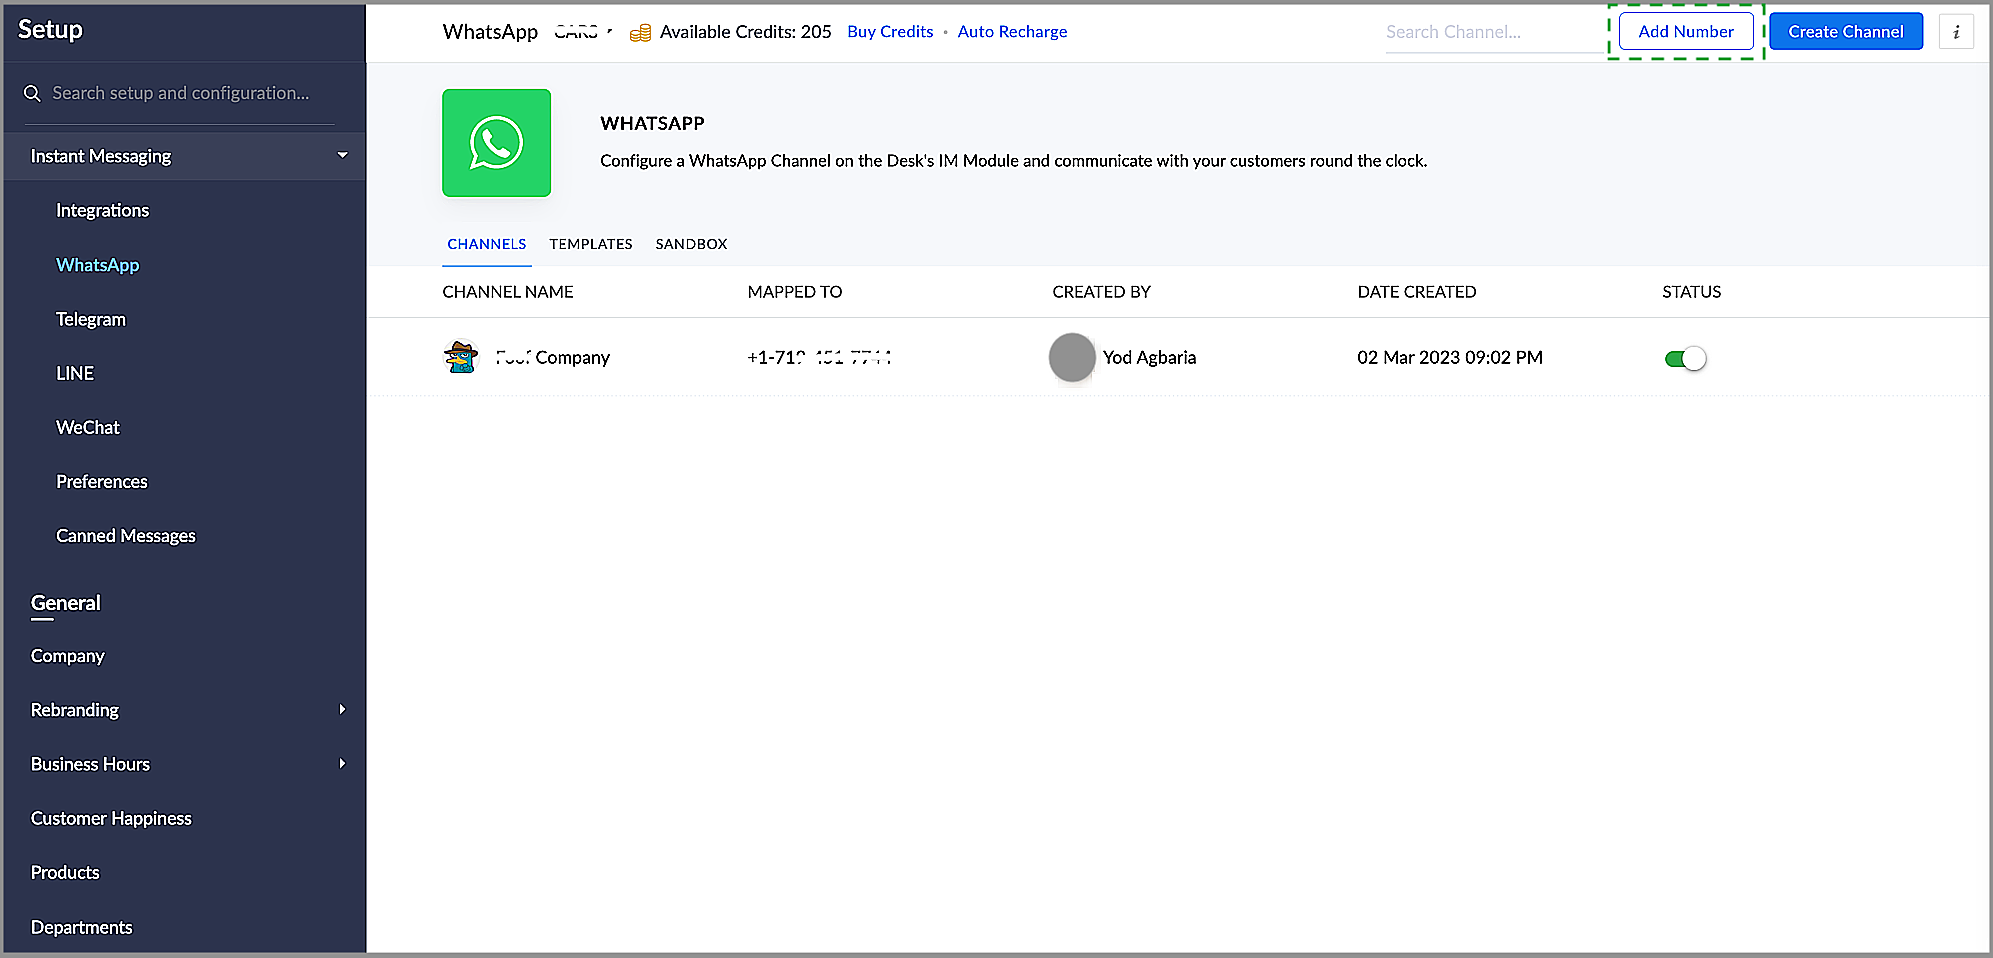Switch to the Channels tab

487,244
